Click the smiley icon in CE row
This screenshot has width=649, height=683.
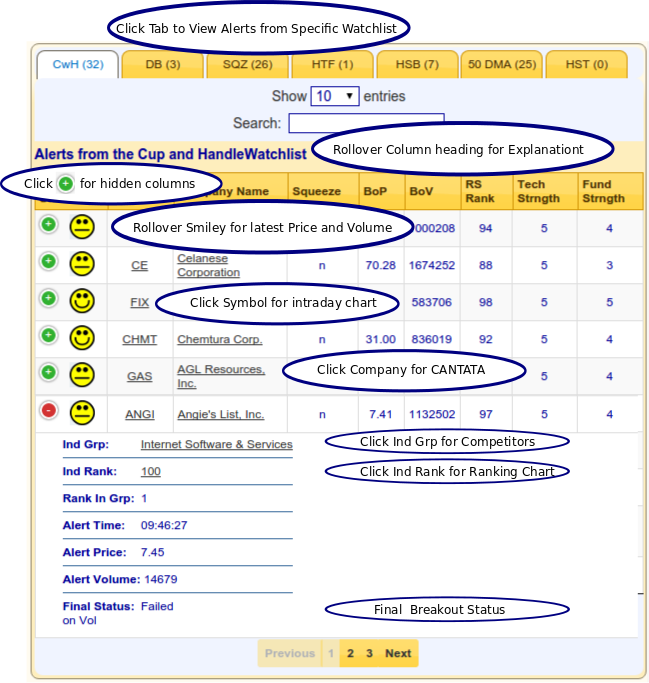pos(82,264)
